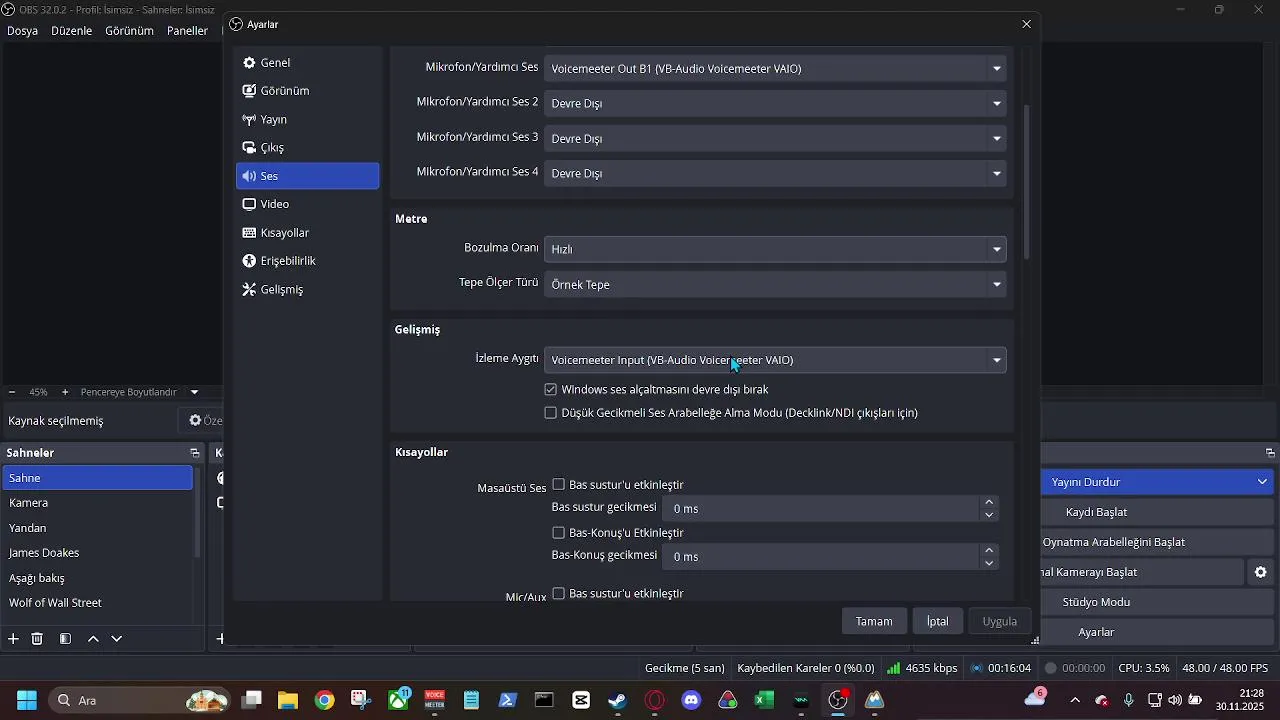Viewport: 1280px width, 720px height.
Task: Open the Tepe Ölçer Türü dropdown
Action: point(775,284)
